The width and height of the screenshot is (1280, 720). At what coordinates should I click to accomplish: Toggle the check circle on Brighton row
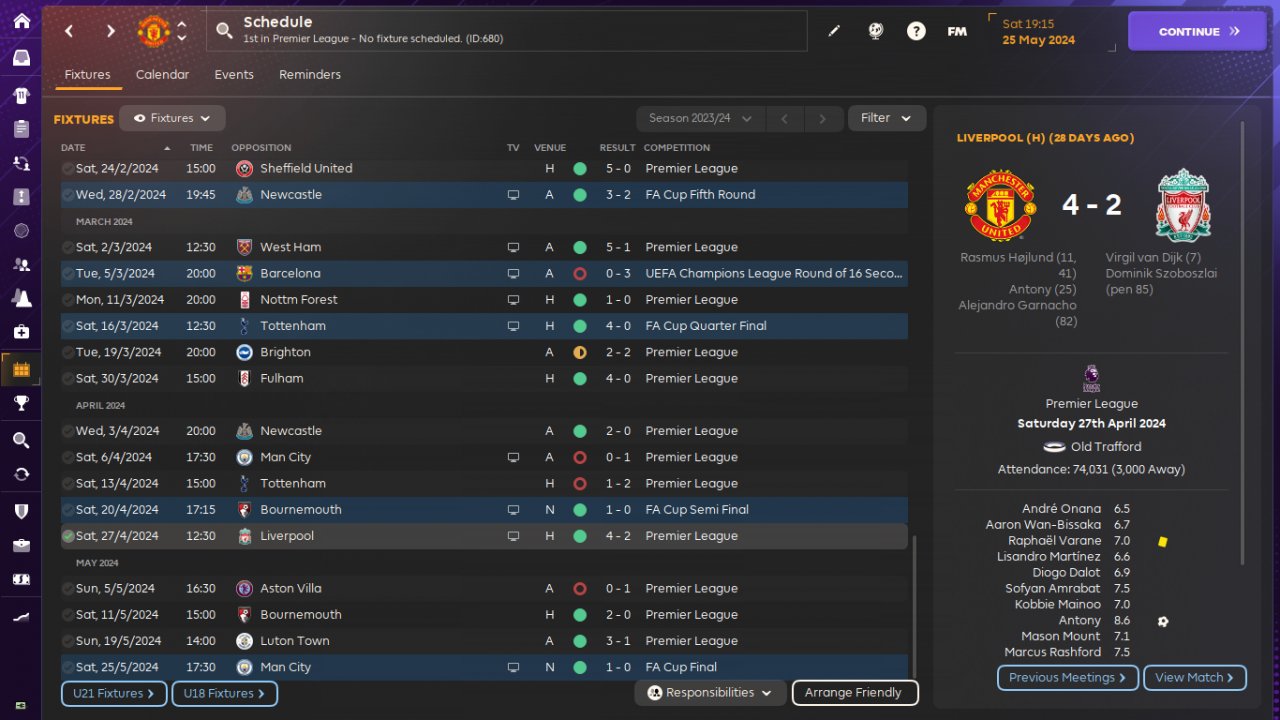68,353
